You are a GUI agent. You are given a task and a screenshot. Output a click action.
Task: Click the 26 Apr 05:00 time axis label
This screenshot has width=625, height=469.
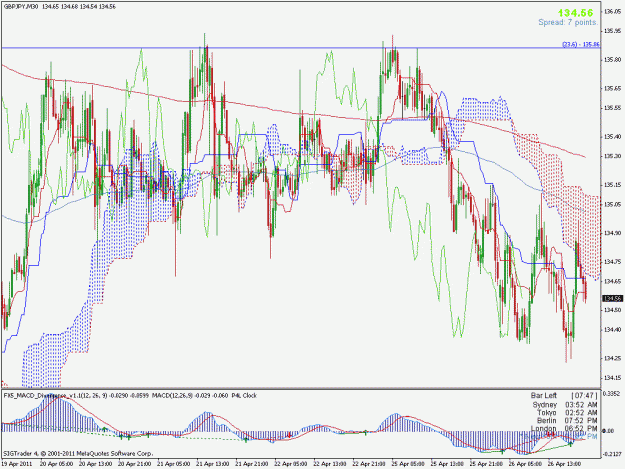click(x=525, y=464)
